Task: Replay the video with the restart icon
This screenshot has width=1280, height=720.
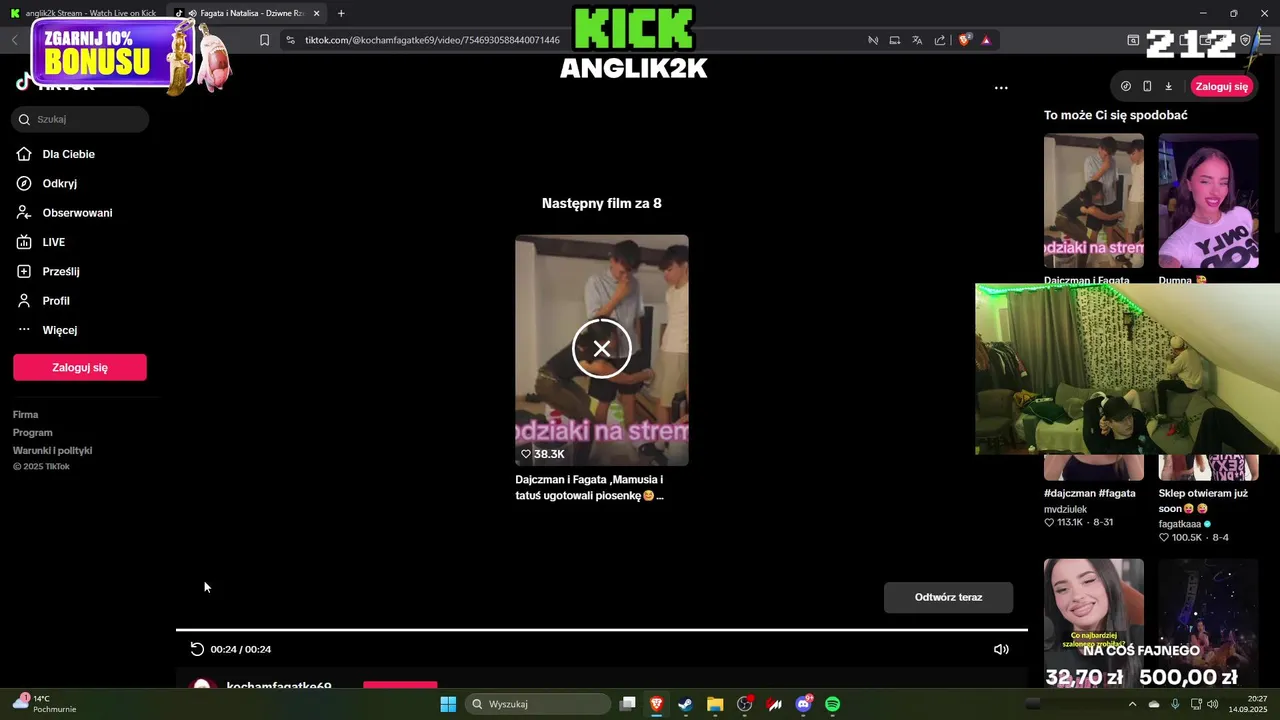Action: pyautogui.click(x=197, y=649)
